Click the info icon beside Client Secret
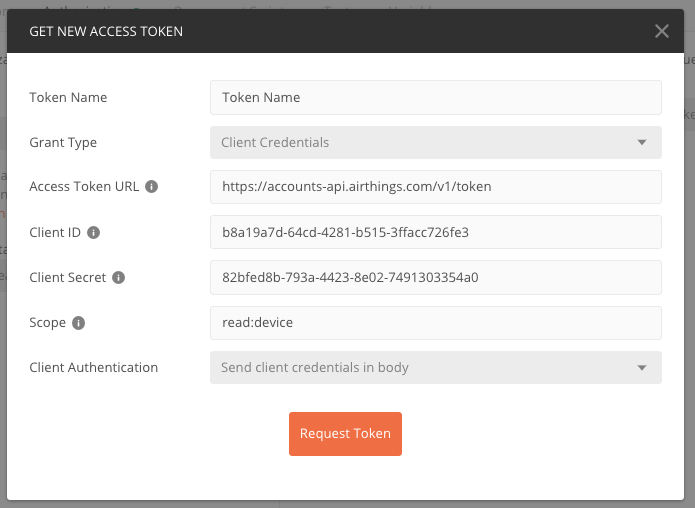The image size is (695, 508). click(118, 277)
